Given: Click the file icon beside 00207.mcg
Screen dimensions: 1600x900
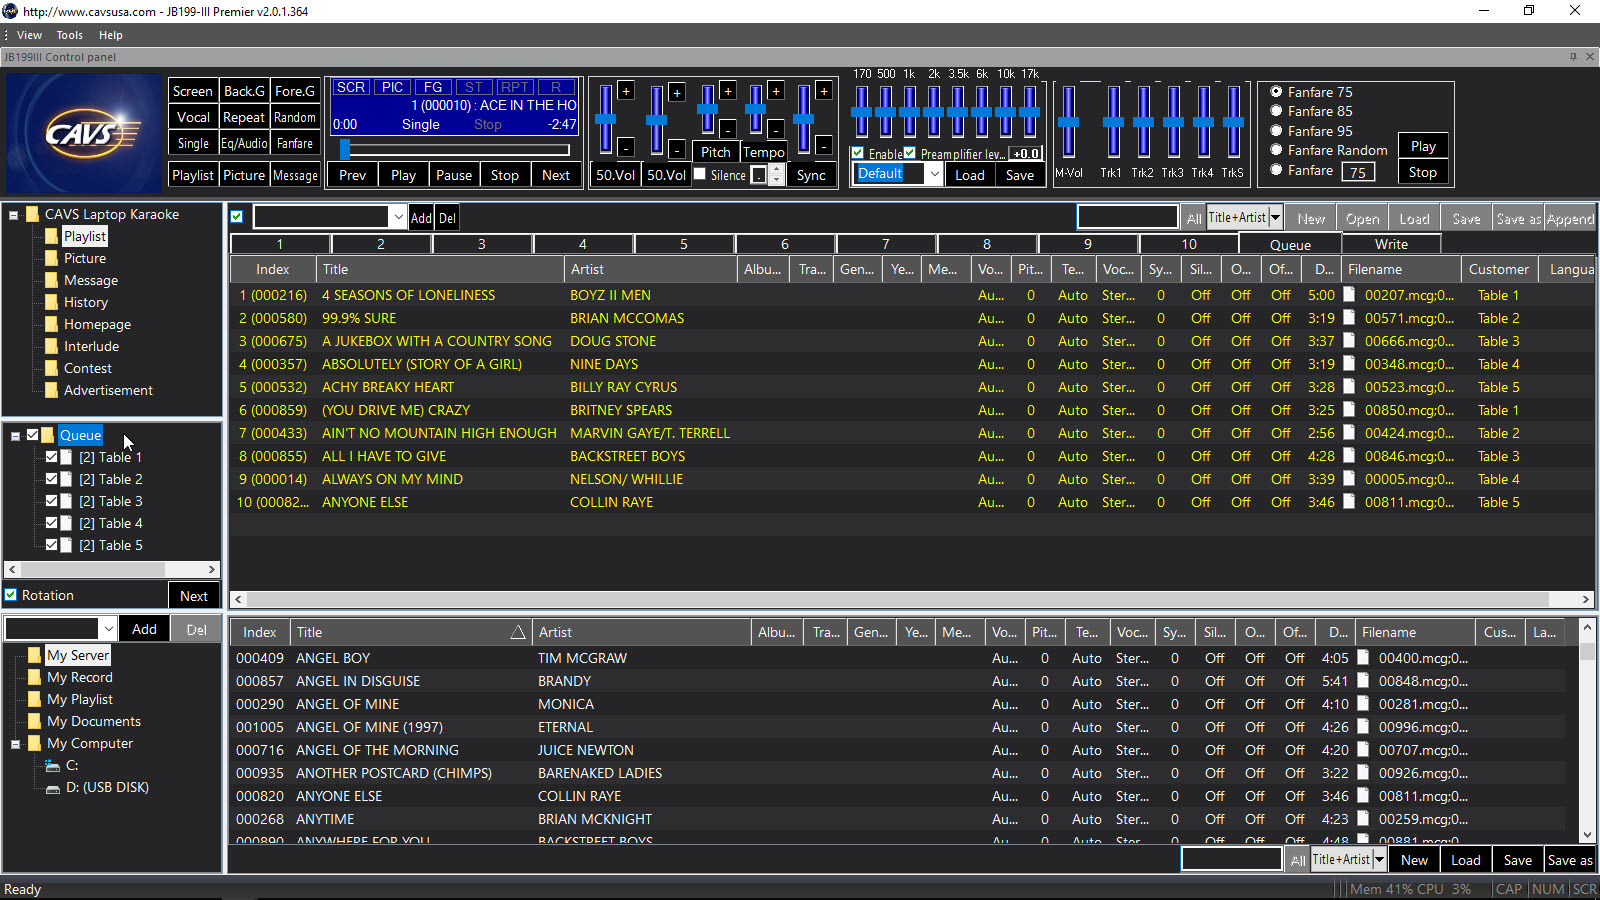Looking at the screenshot, I should click(x=1350, y=295).
